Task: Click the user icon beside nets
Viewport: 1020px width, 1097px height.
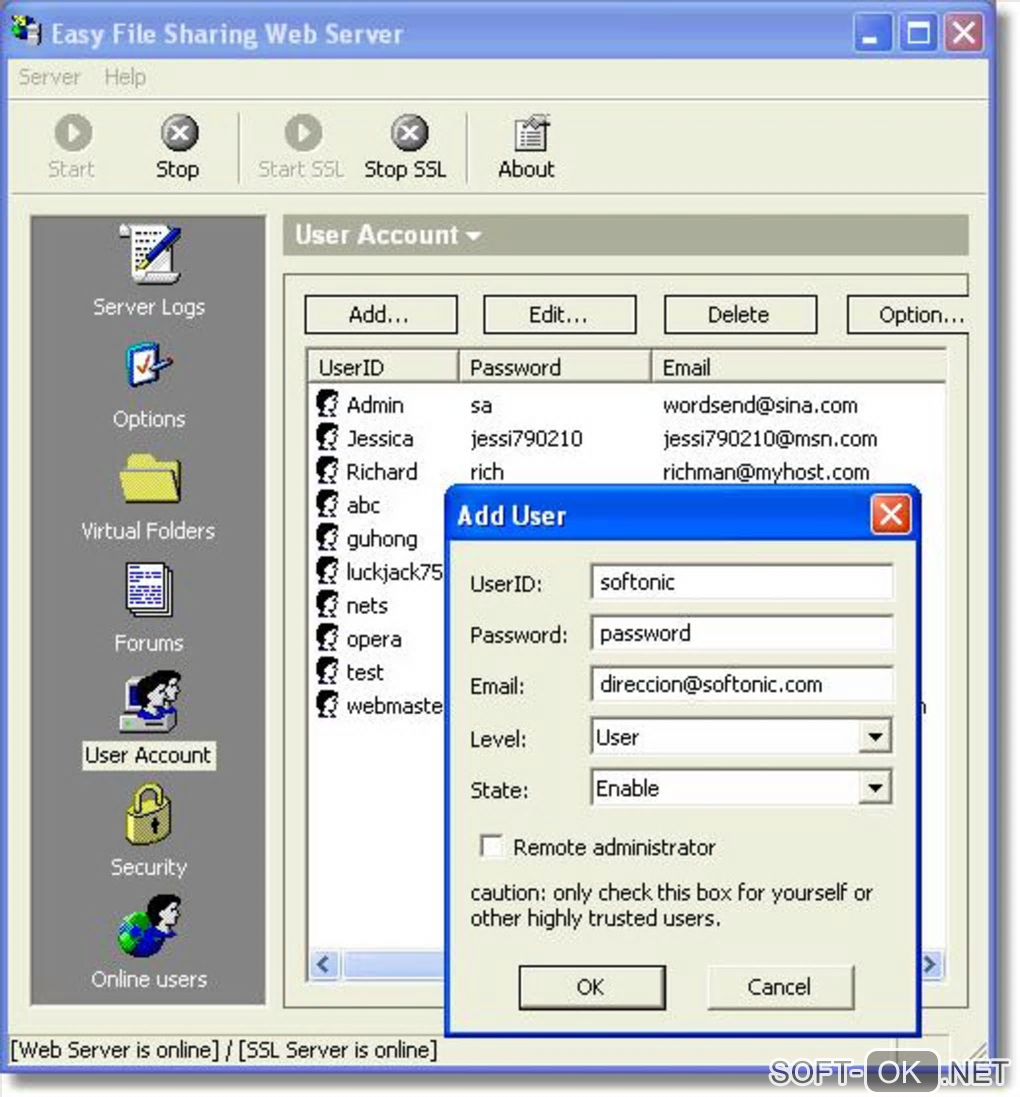Action: (x=327, y=604)
